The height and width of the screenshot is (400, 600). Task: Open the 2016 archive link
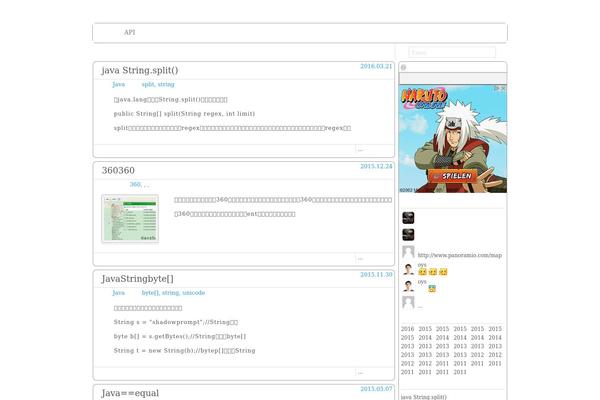click(x=407, y=329)
